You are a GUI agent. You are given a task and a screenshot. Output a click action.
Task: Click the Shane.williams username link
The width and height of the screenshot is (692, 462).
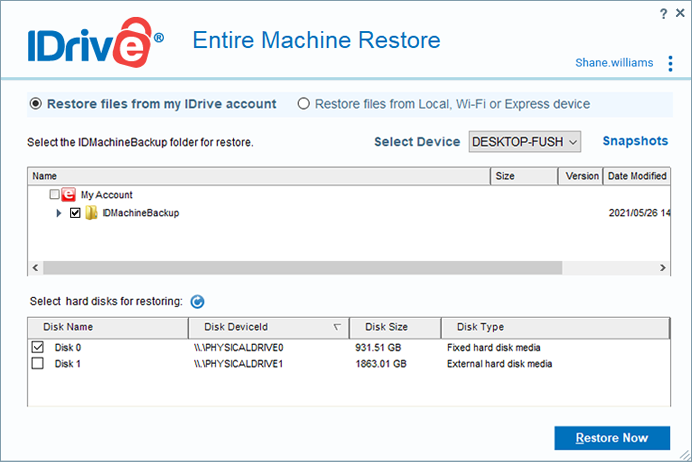[x=614, y=63]
